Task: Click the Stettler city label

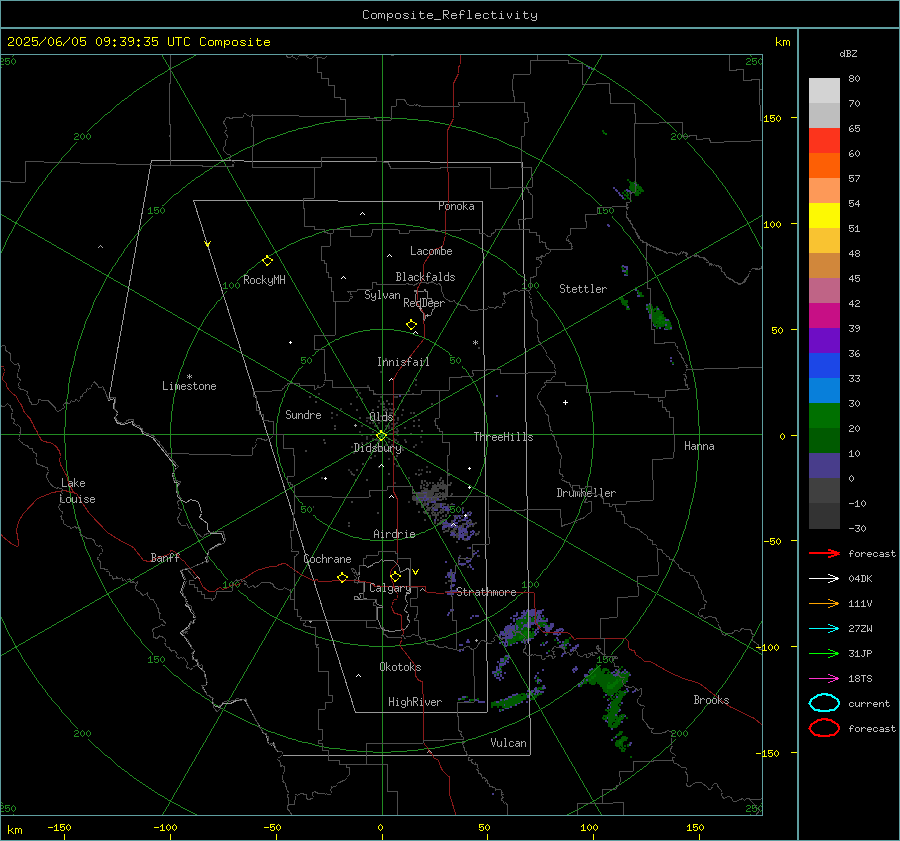Action: tap(583, 289)
